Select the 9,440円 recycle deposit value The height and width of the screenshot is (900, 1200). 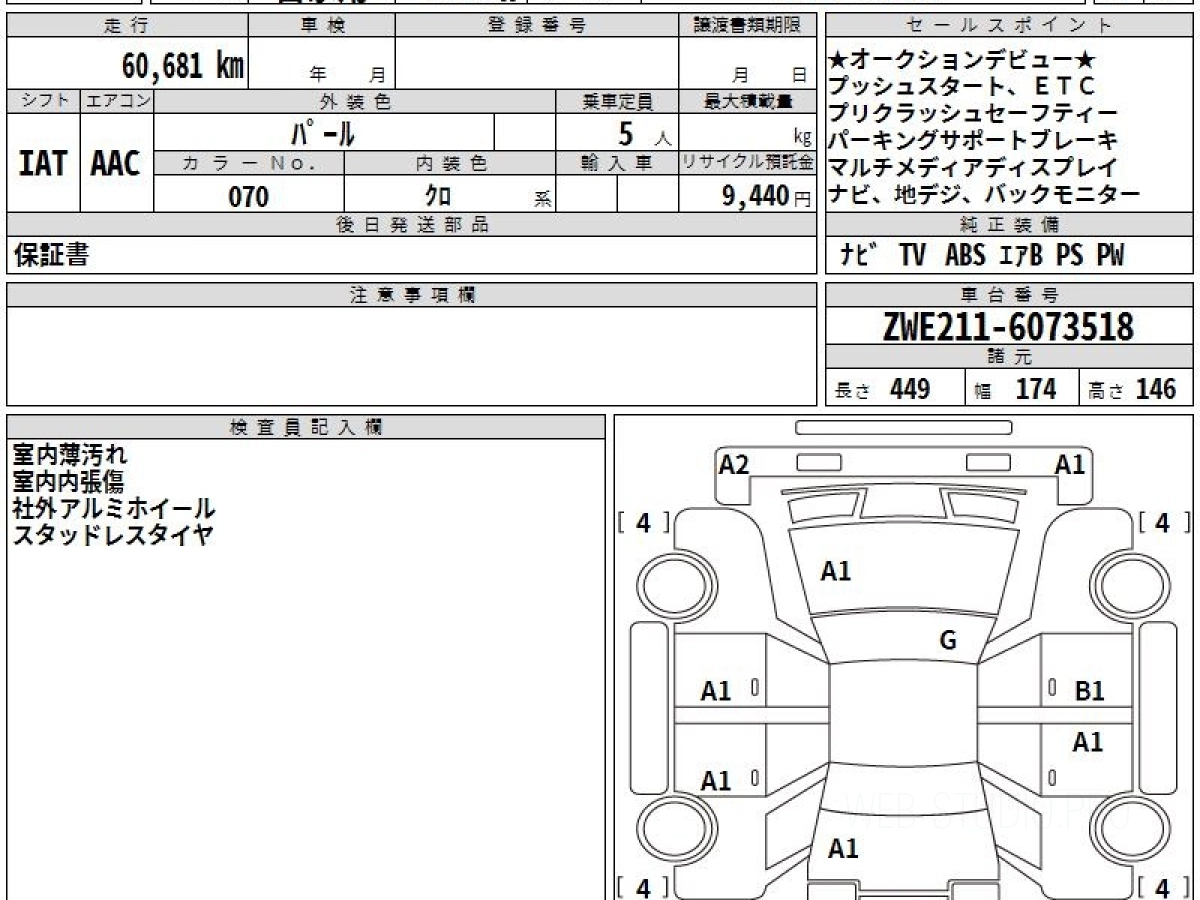click(x=766, y=196)
